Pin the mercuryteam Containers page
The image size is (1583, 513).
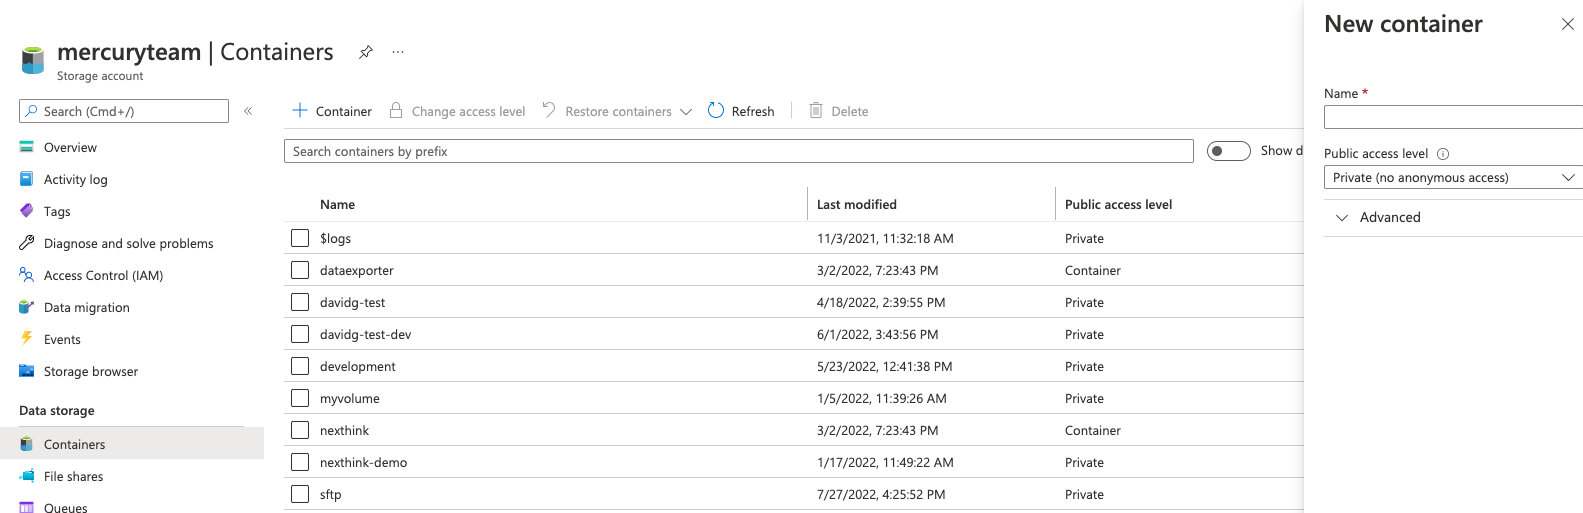366,52
